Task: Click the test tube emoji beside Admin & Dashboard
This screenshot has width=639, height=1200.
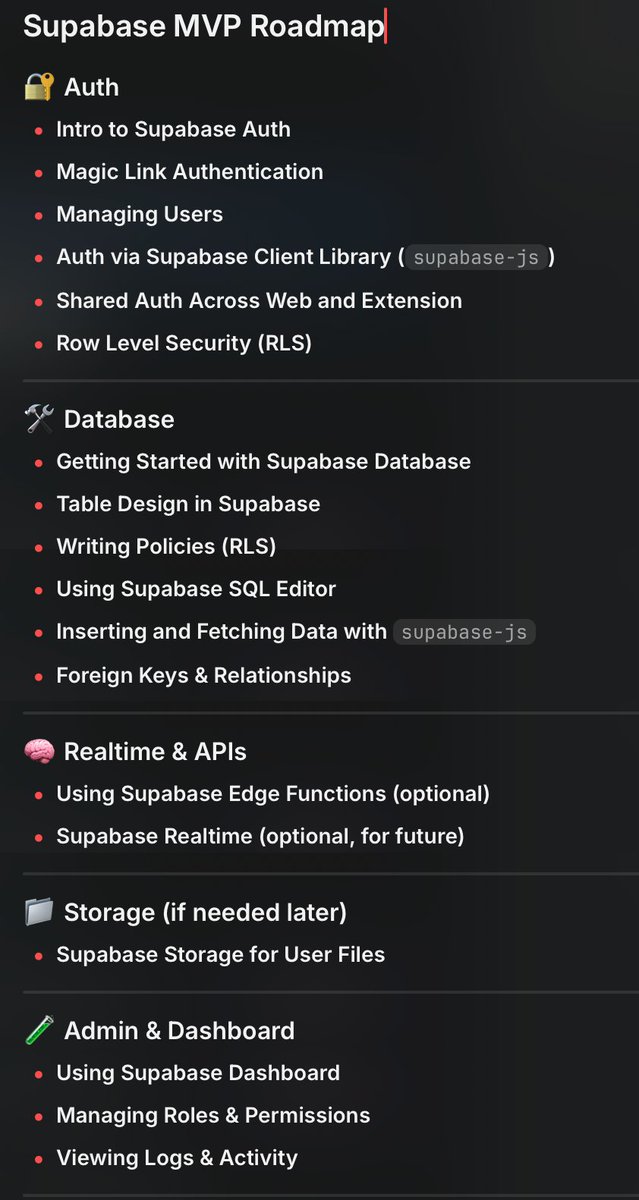Action: point(38,1030)
